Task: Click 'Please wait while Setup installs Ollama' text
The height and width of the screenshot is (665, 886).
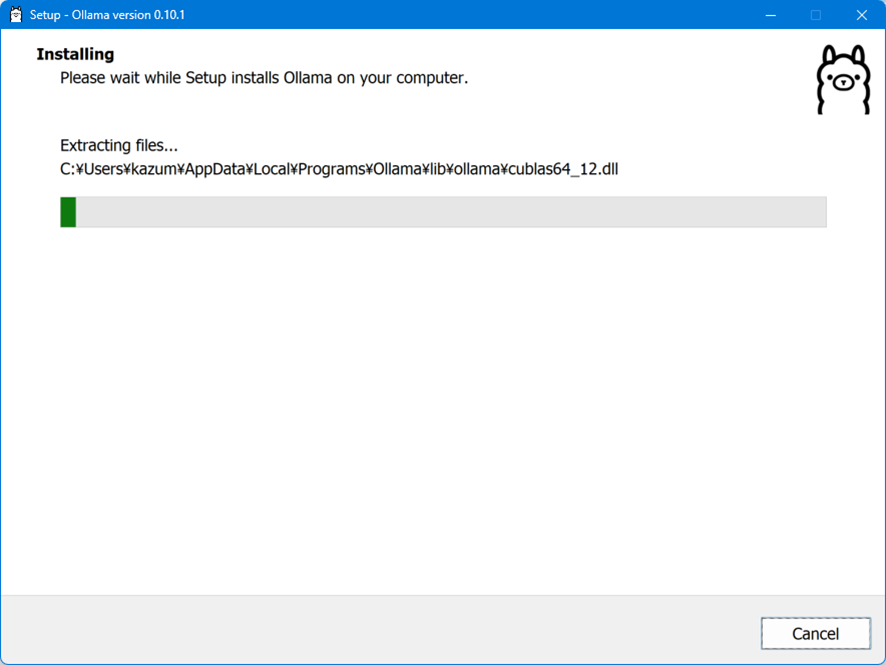Action: 264,78
